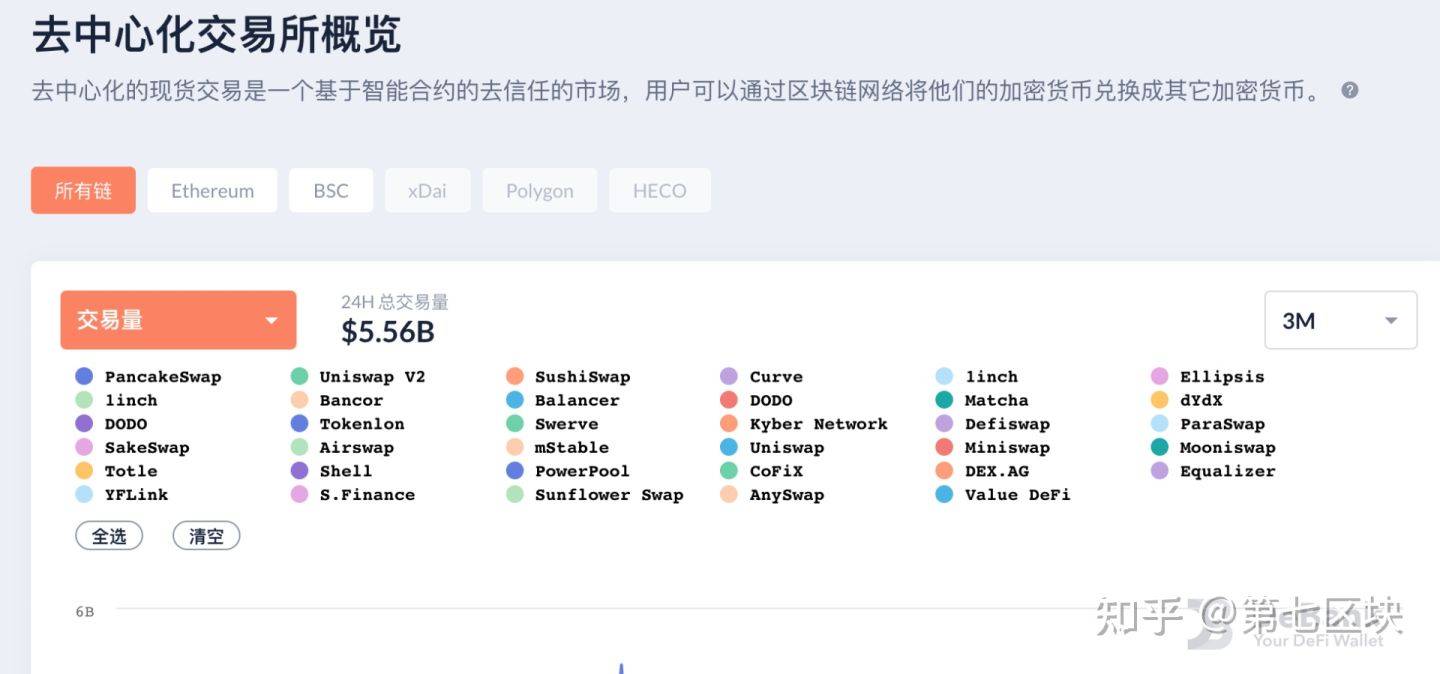This screenshot has height=674, width=1440.
Task: Switch to the Ethereum chain tab
Action: point(212,190)
